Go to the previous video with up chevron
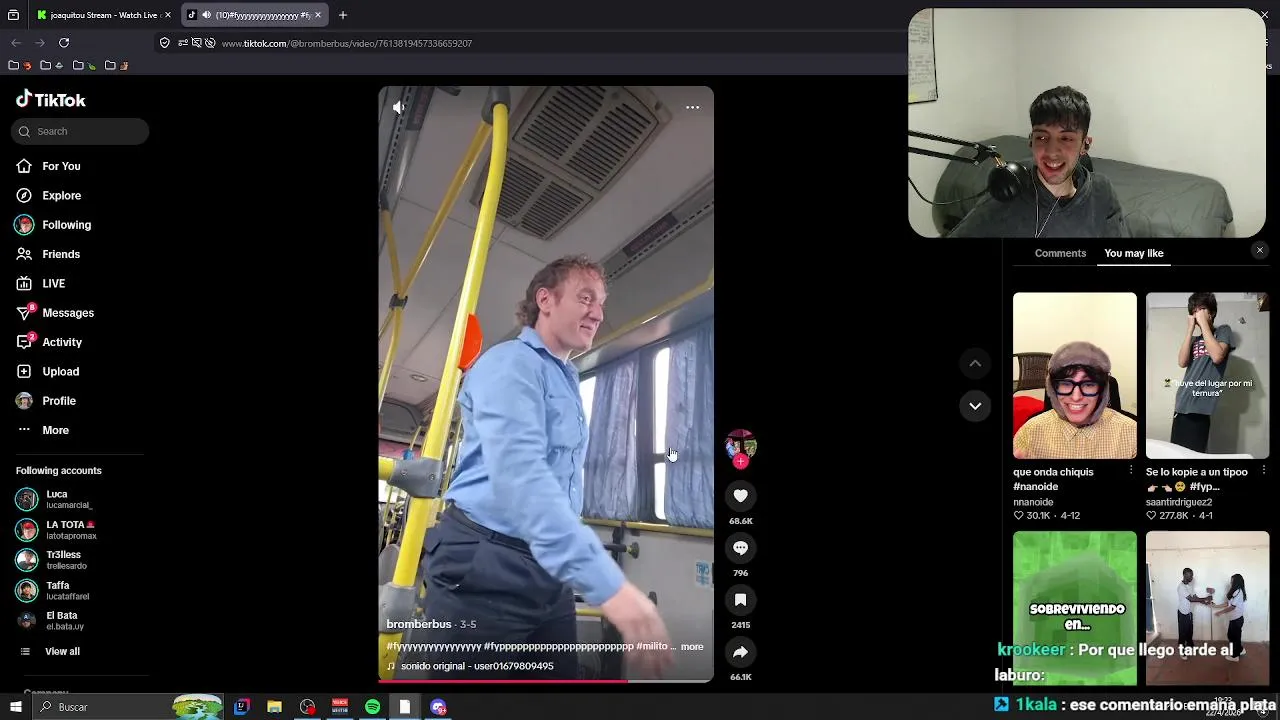 coord(975,363)
